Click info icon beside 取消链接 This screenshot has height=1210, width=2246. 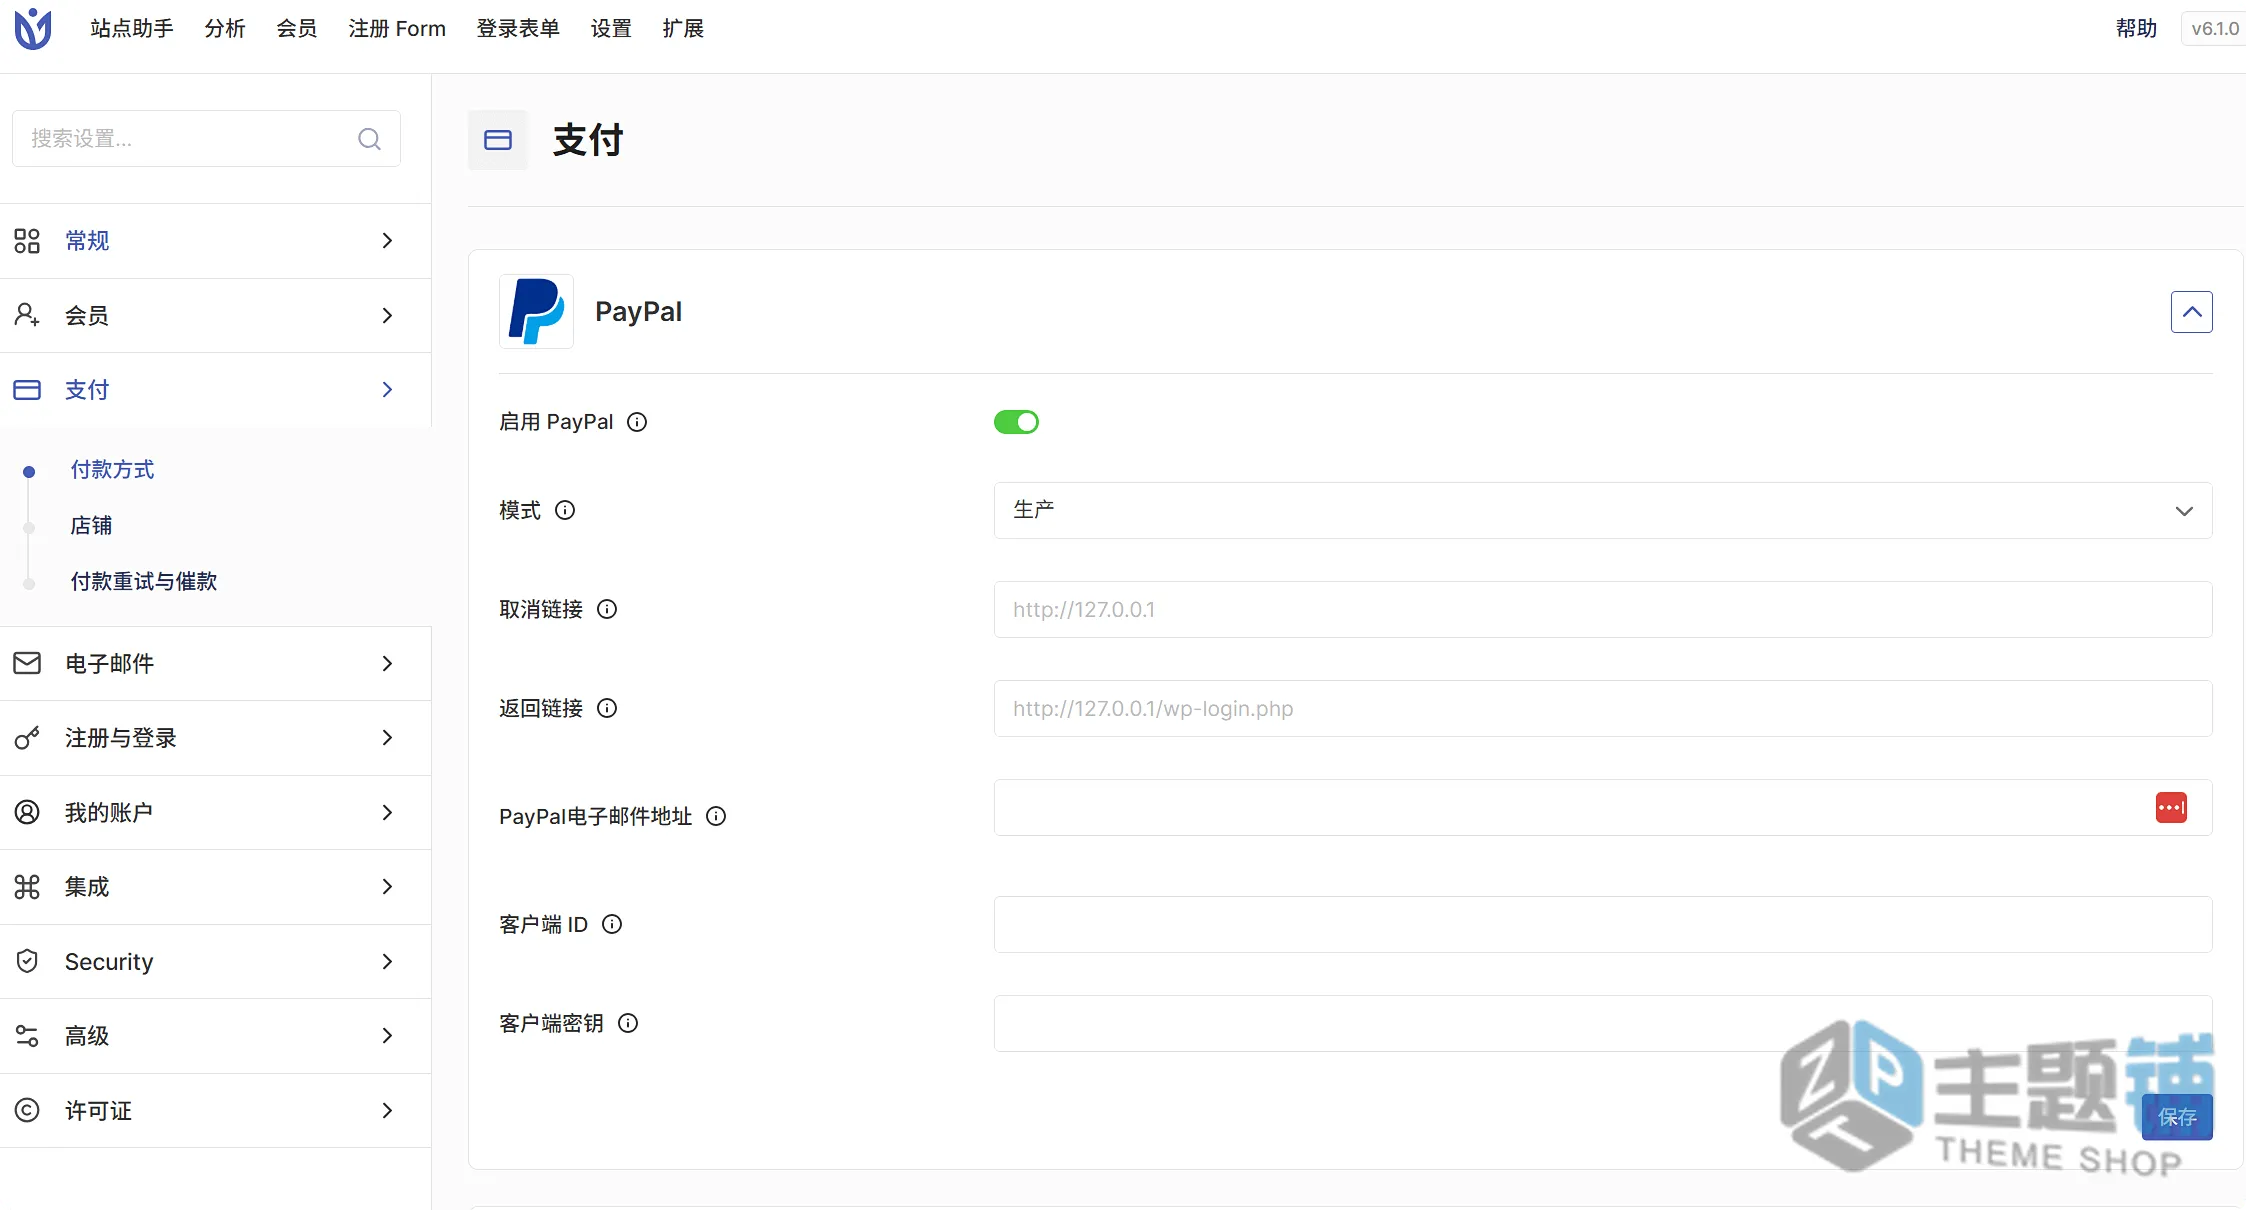[x=607, y=609]
